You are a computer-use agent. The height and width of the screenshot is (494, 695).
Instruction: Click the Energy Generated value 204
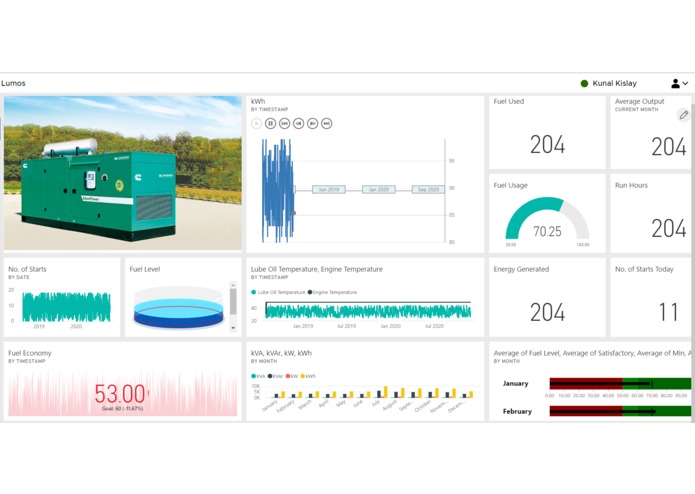(547, 312)
